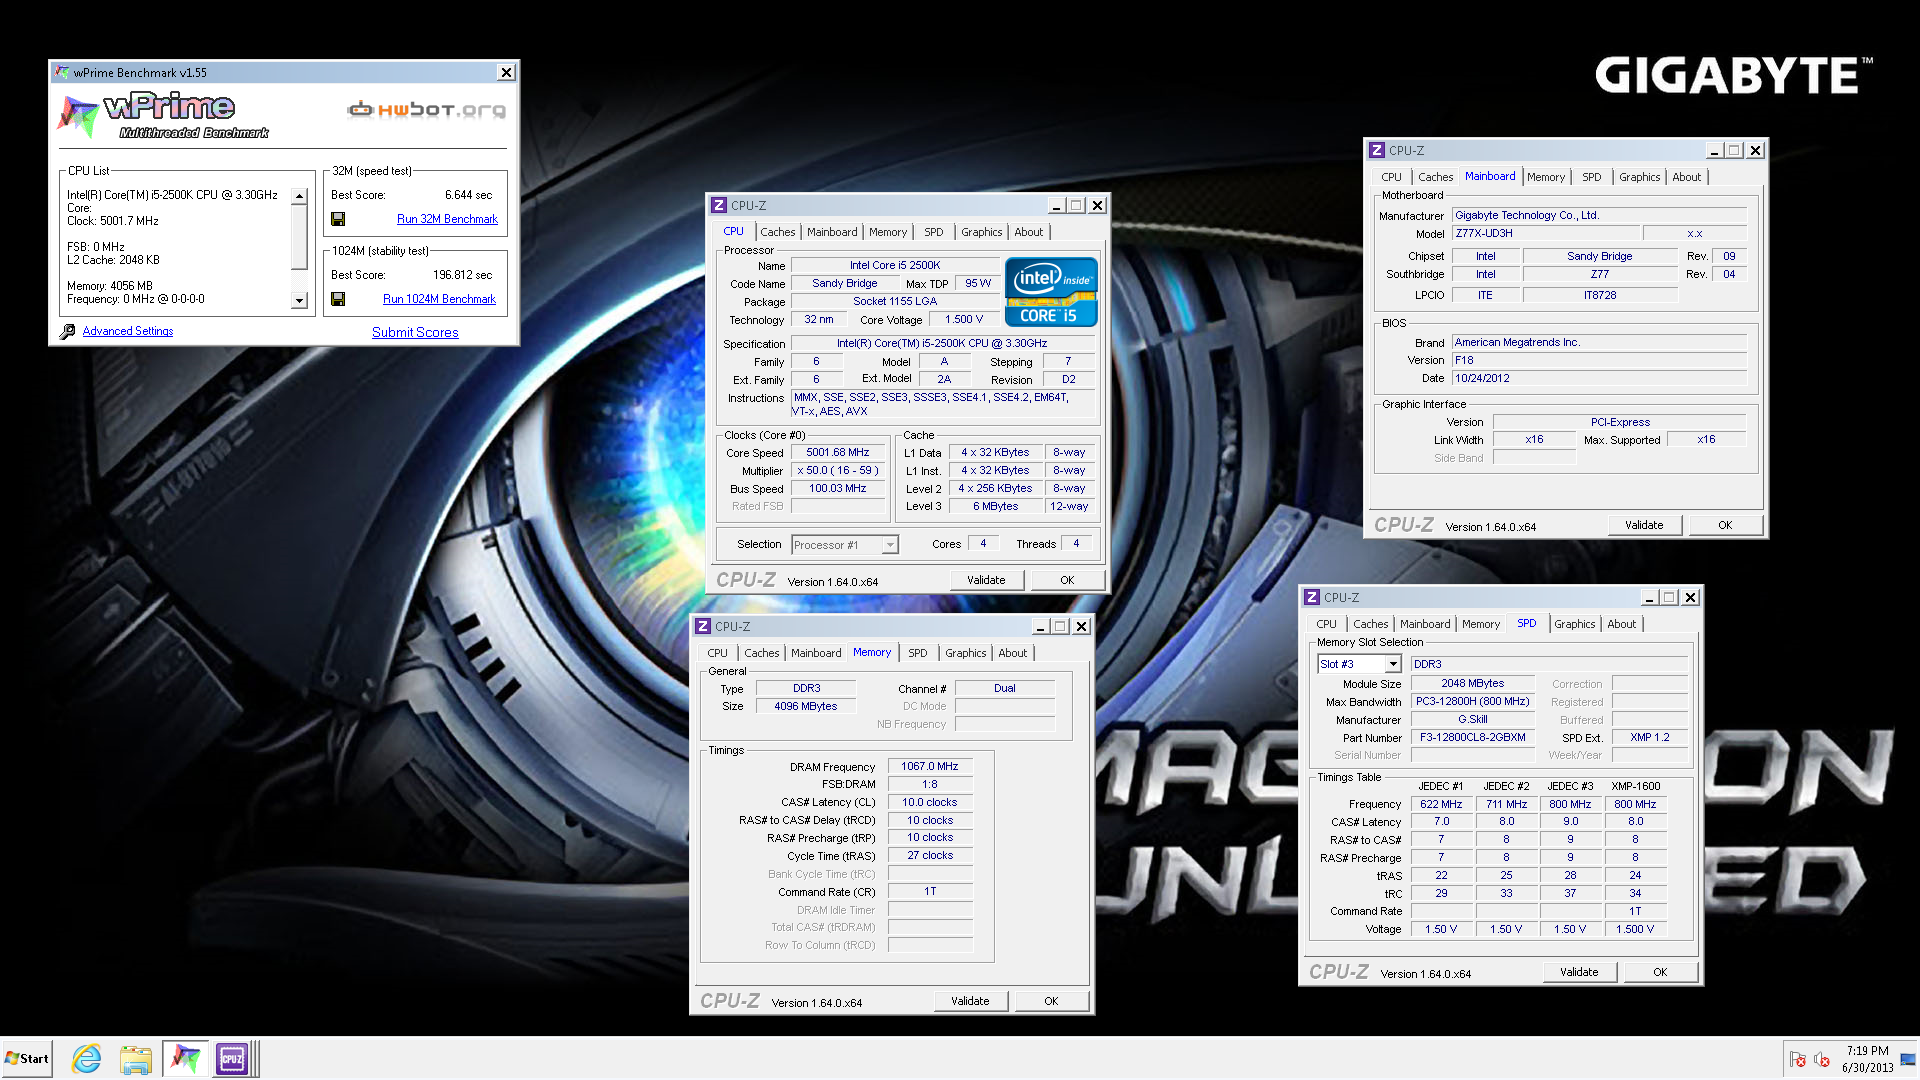Click the system clock in the taskbar

(1867, 1059)
